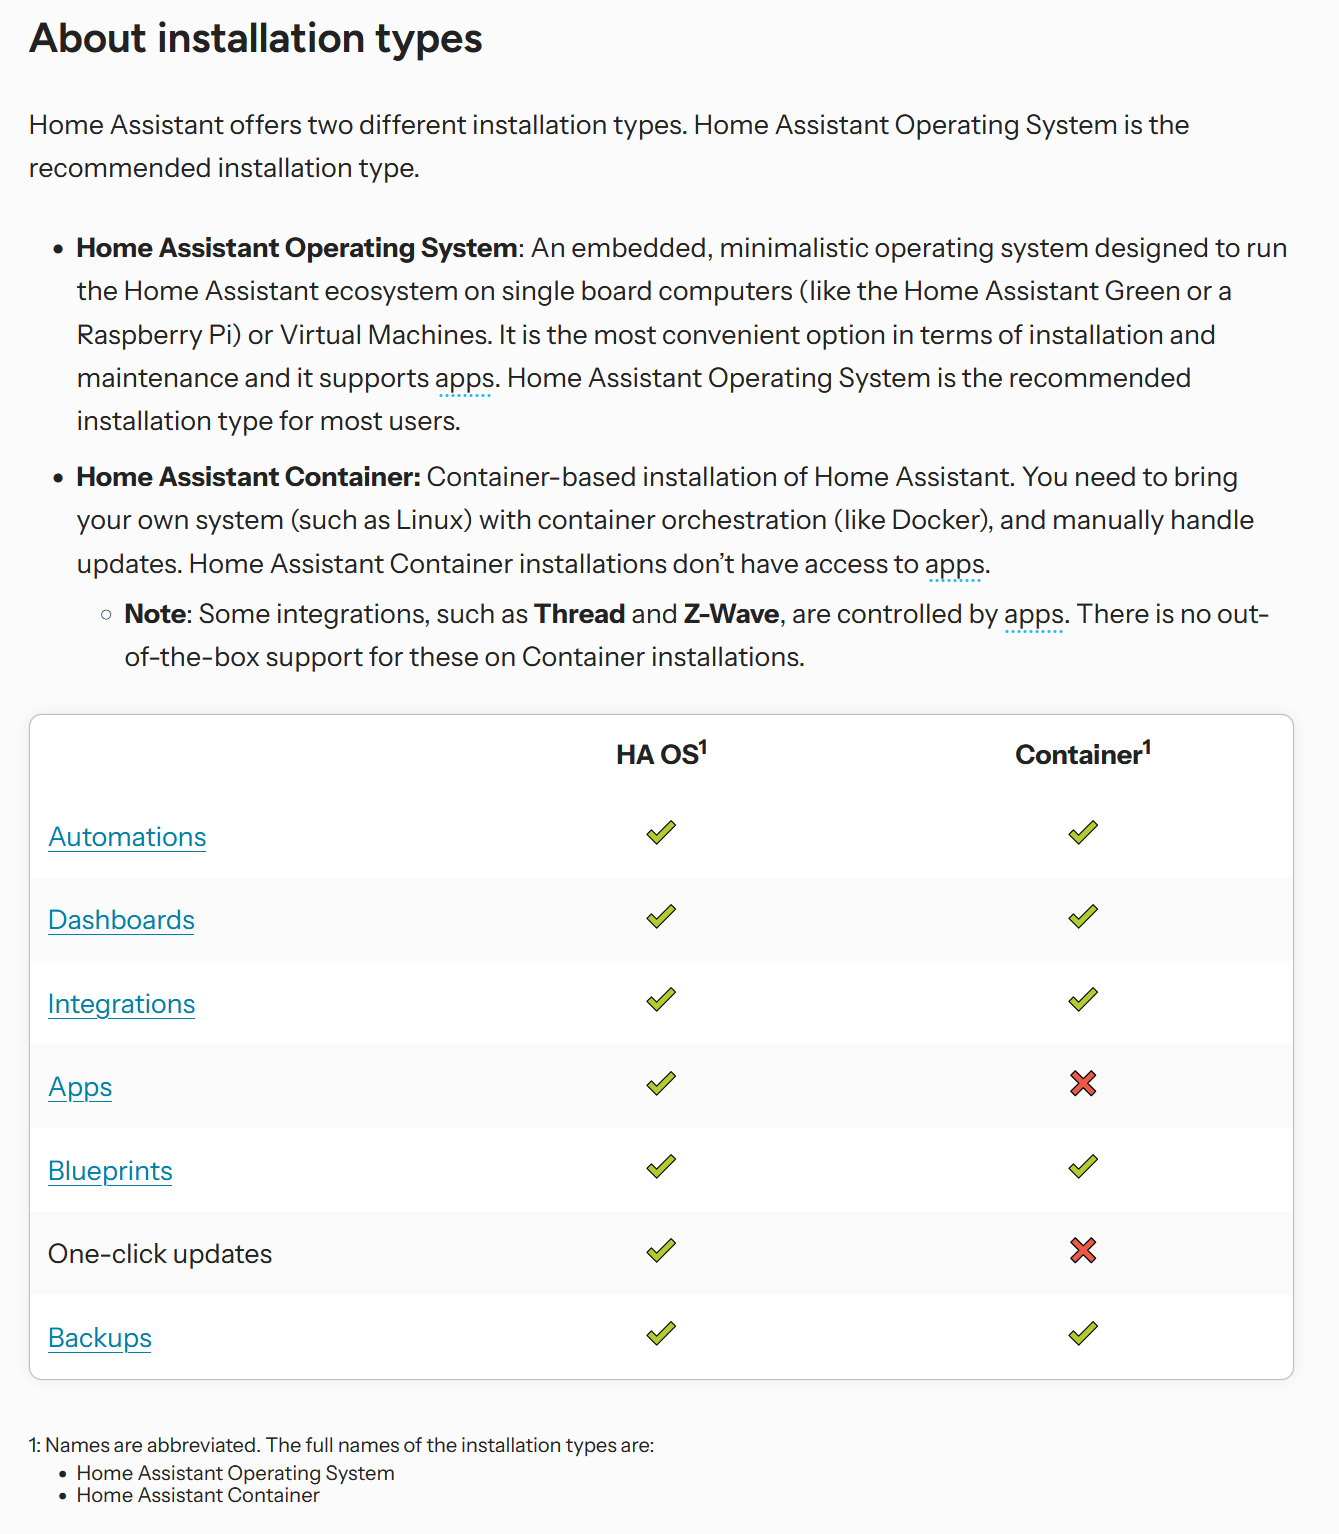Open the Apps link in the table
The image size is (1339, 1534).
80,1088
